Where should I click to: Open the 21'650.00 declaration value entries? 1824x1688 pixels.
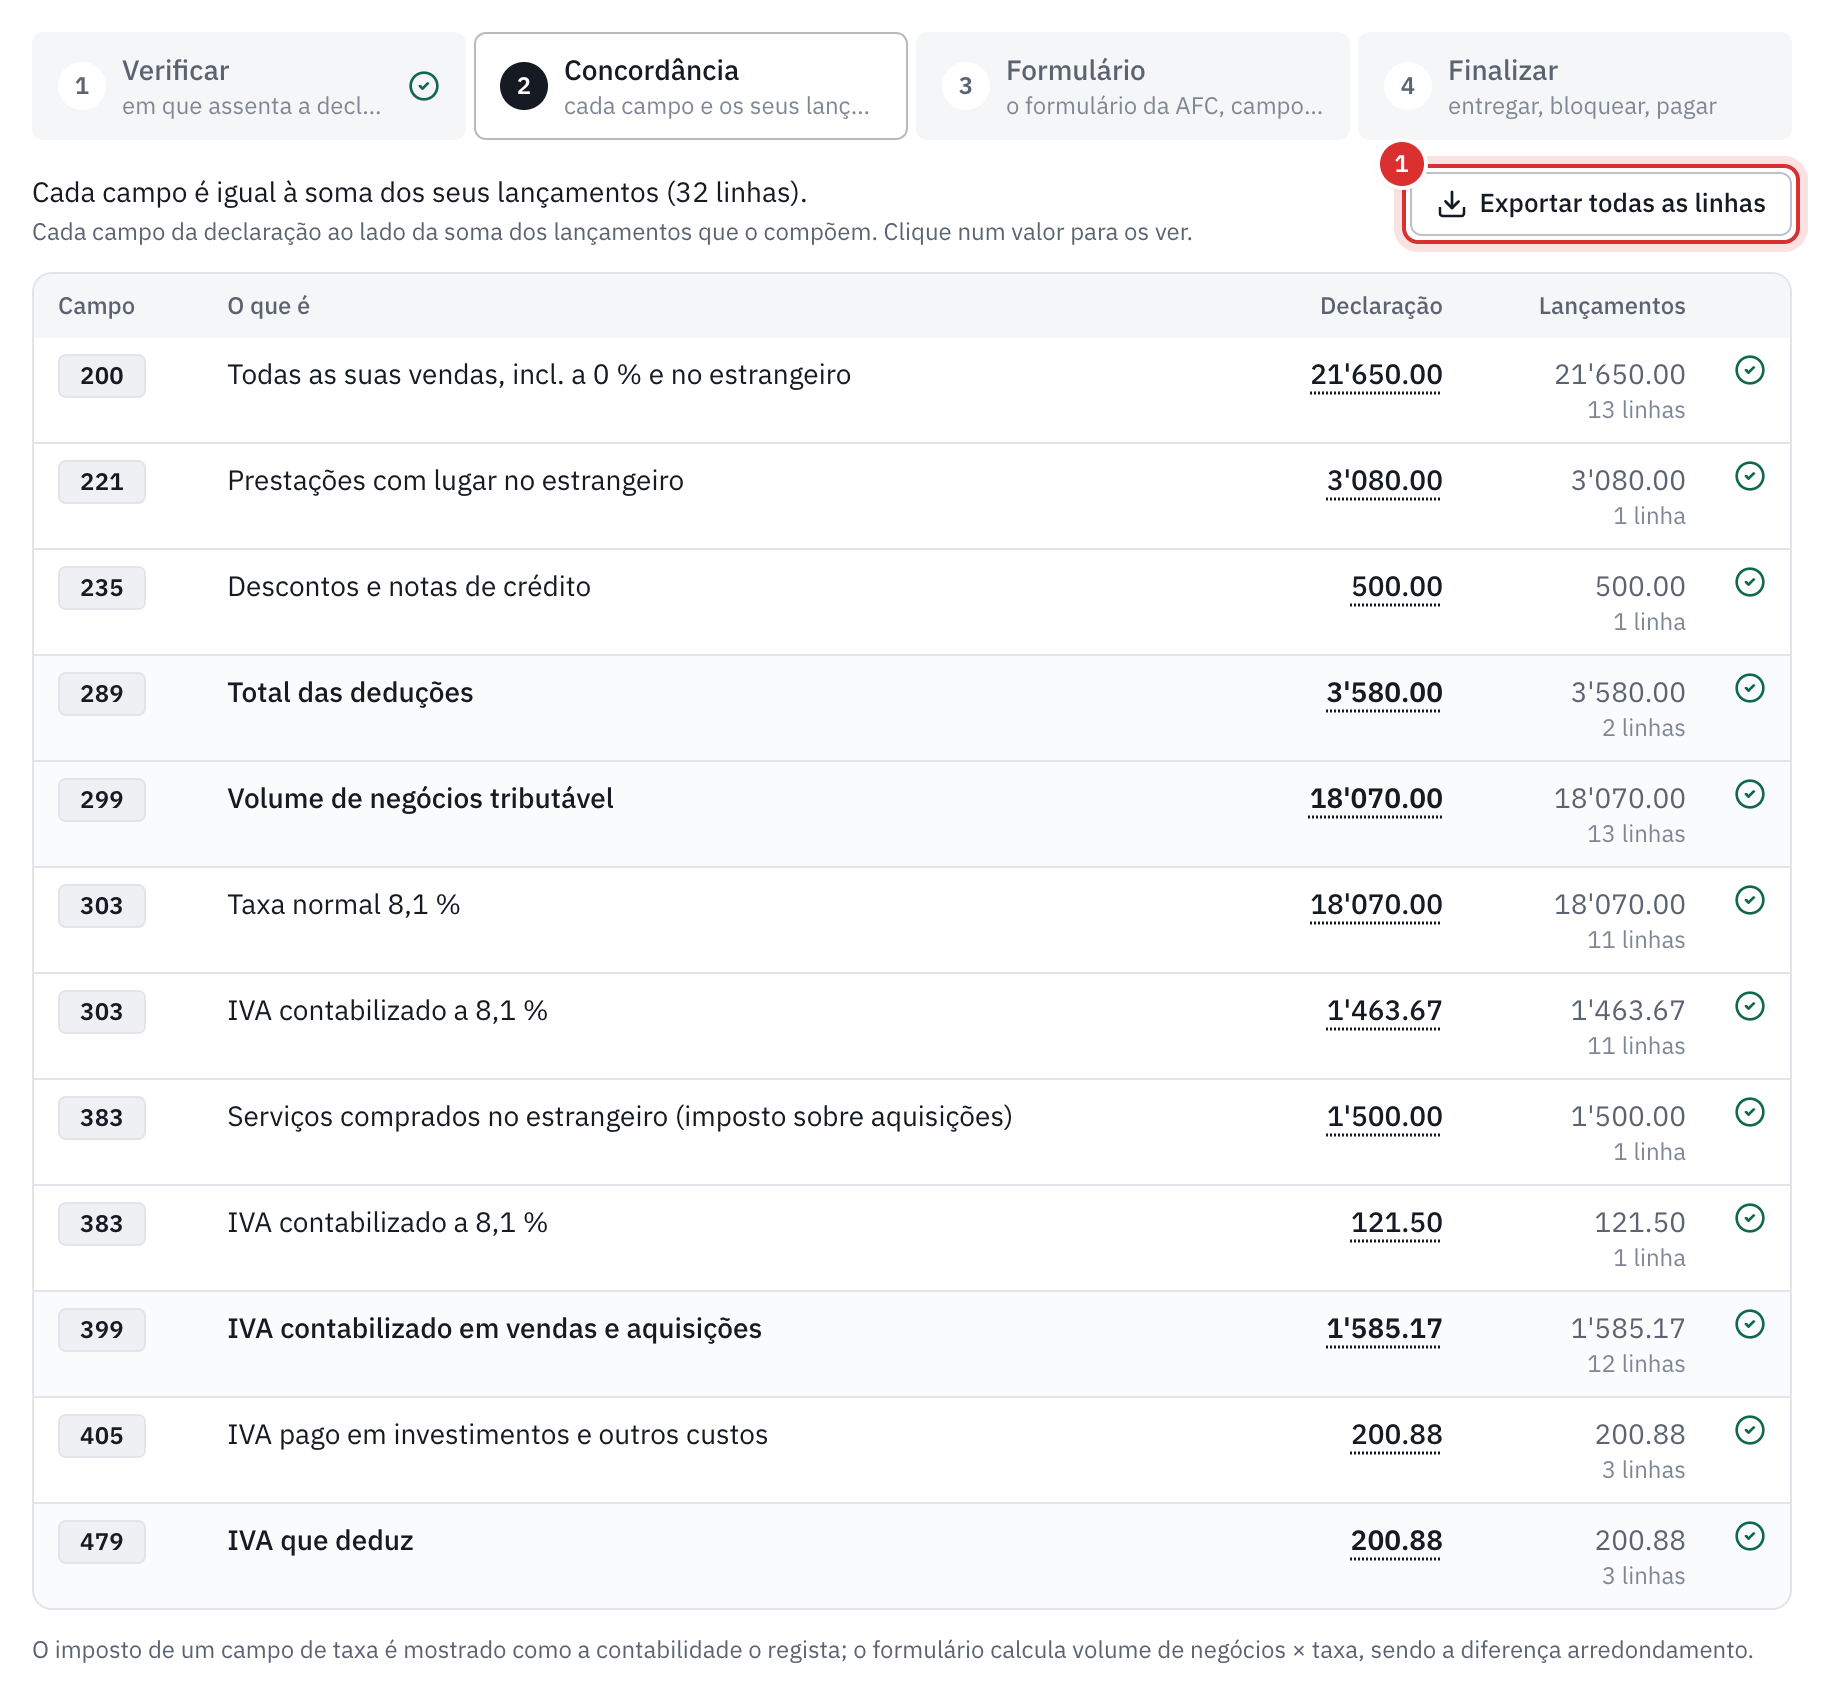pyautogui.click(x=1376, y=375)
